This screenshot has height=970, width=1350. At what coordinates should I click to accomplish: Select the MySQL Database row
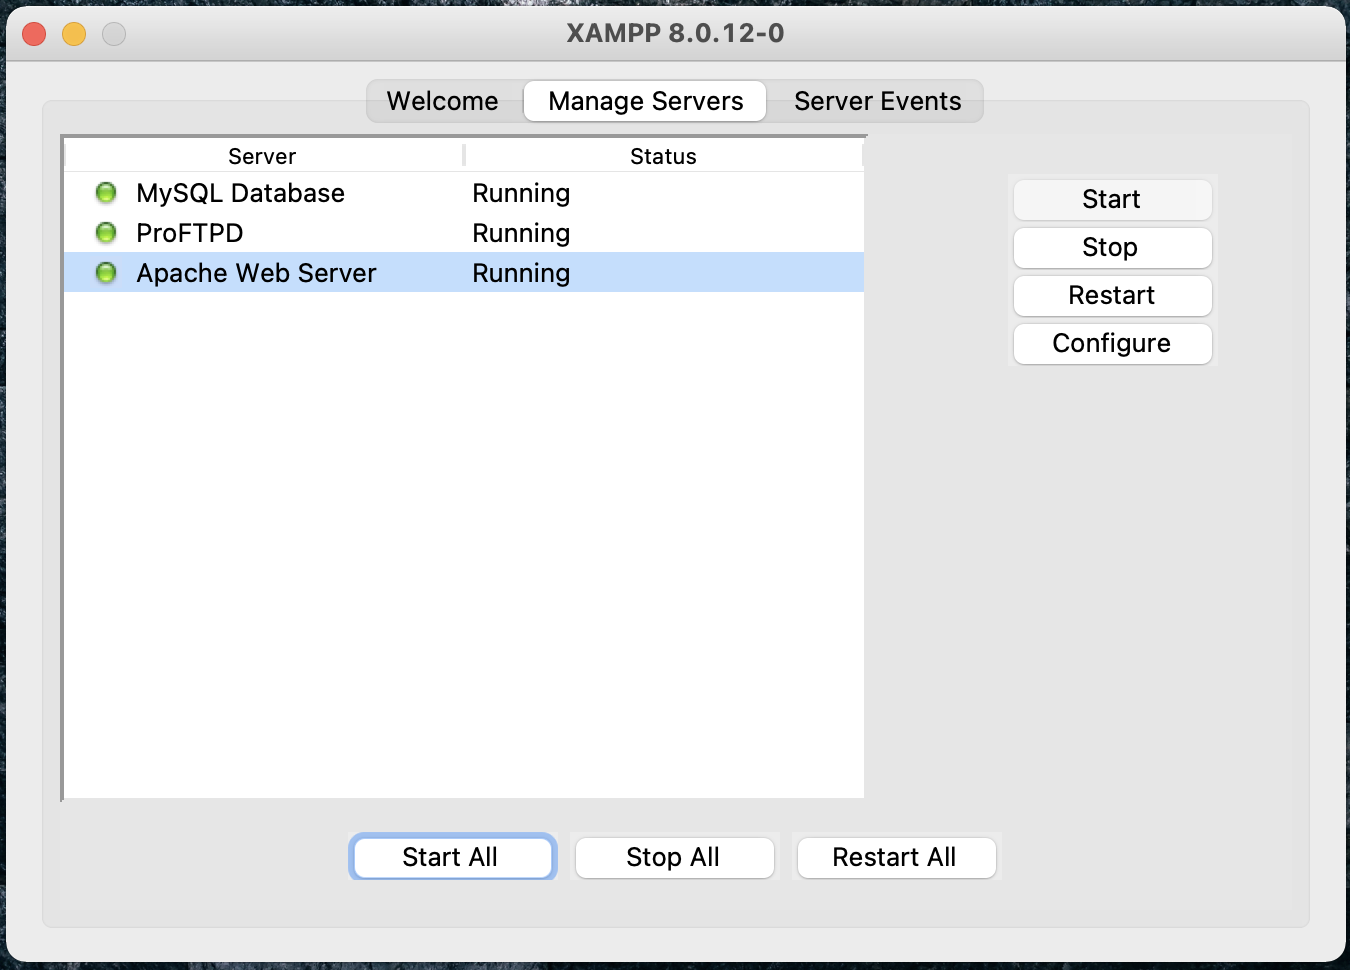coord(464,192)
